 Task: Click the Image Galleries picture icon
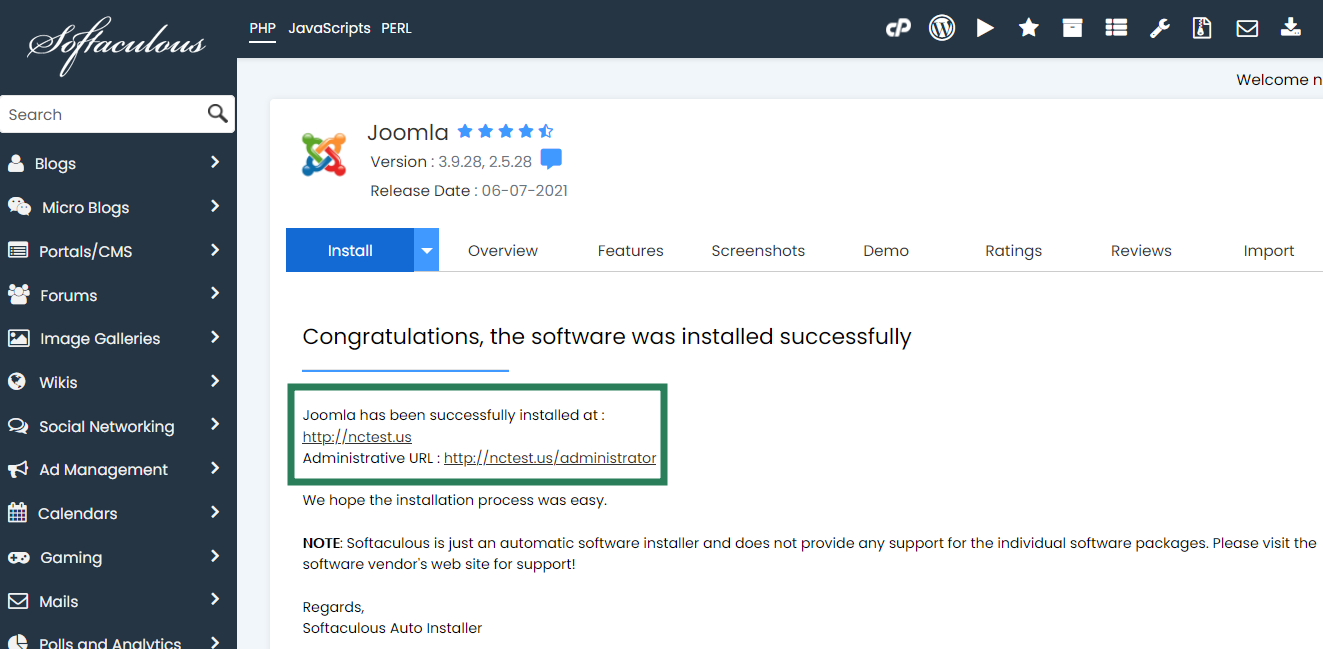click(18, 338)
